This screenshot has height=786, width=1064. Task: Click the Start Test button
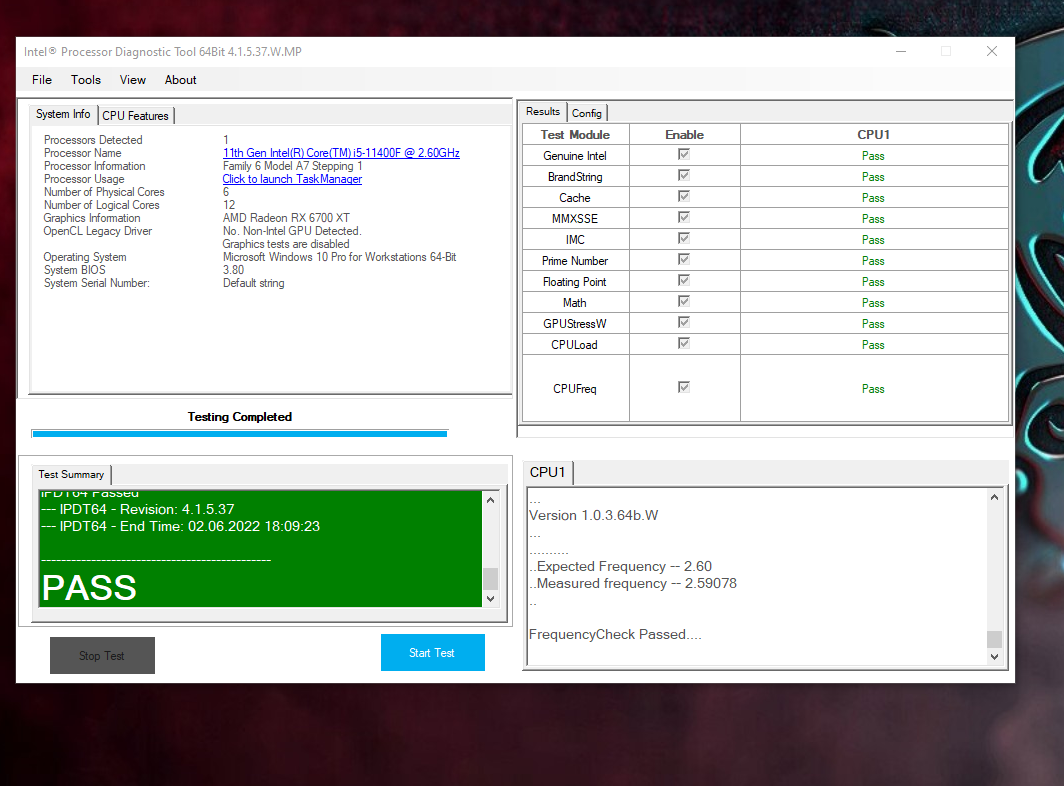coord(433,652)
